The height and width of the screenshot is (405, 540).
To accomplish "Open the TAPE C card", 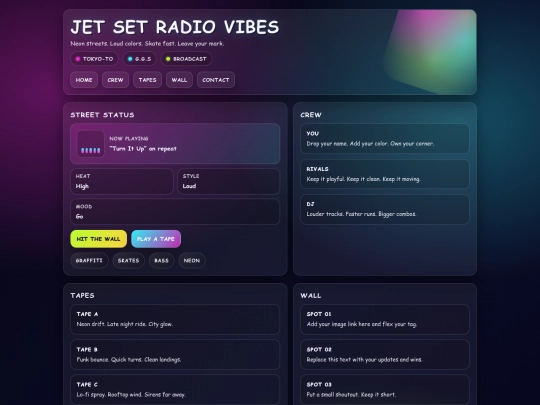I will click(175, 390).
